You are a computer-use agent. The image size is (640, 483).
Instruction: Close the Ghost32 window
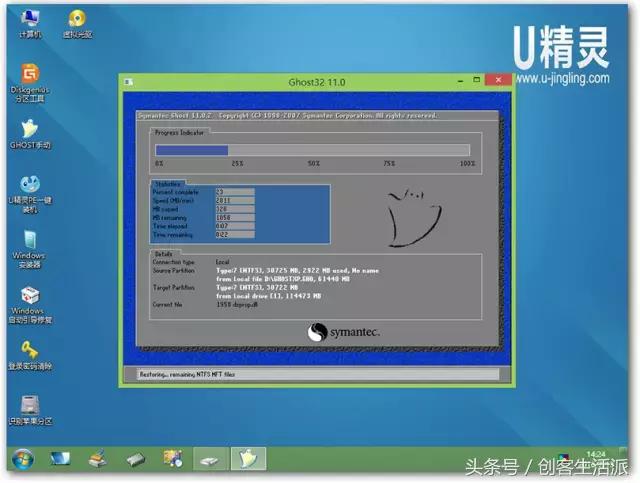click(498, 80)
